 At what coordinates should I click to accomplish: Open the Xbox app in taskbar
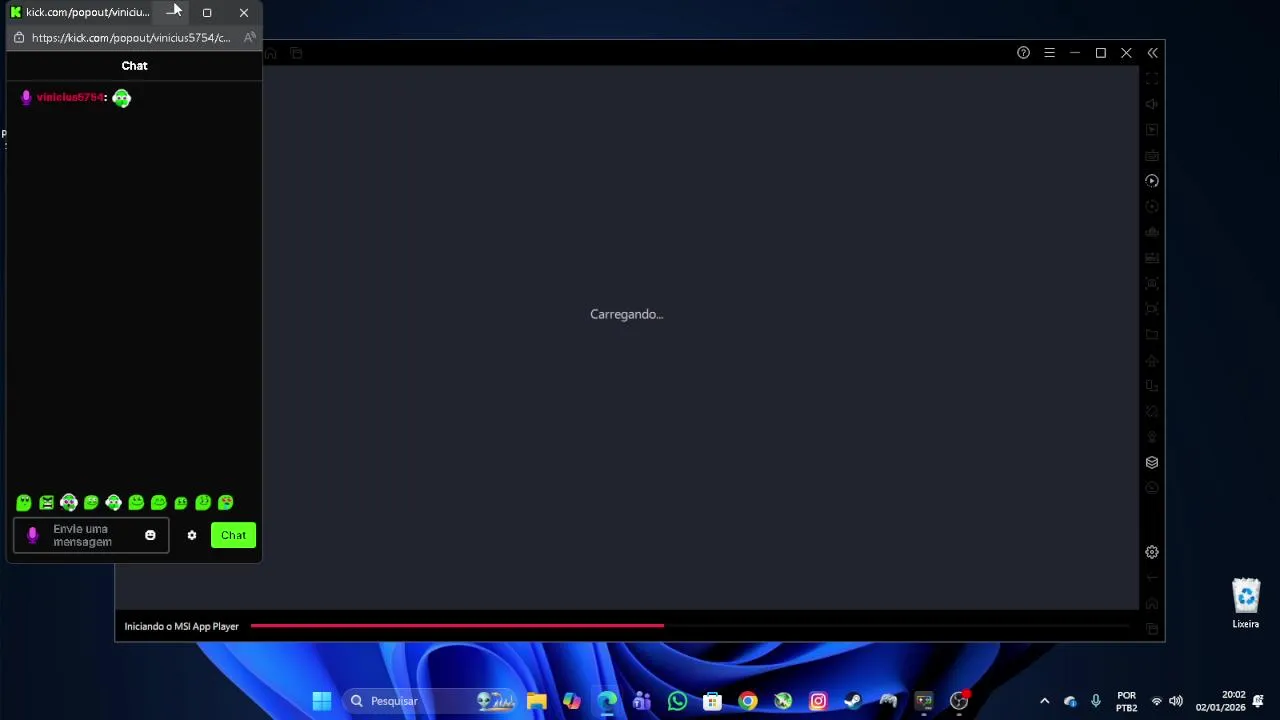click(783, 701)
